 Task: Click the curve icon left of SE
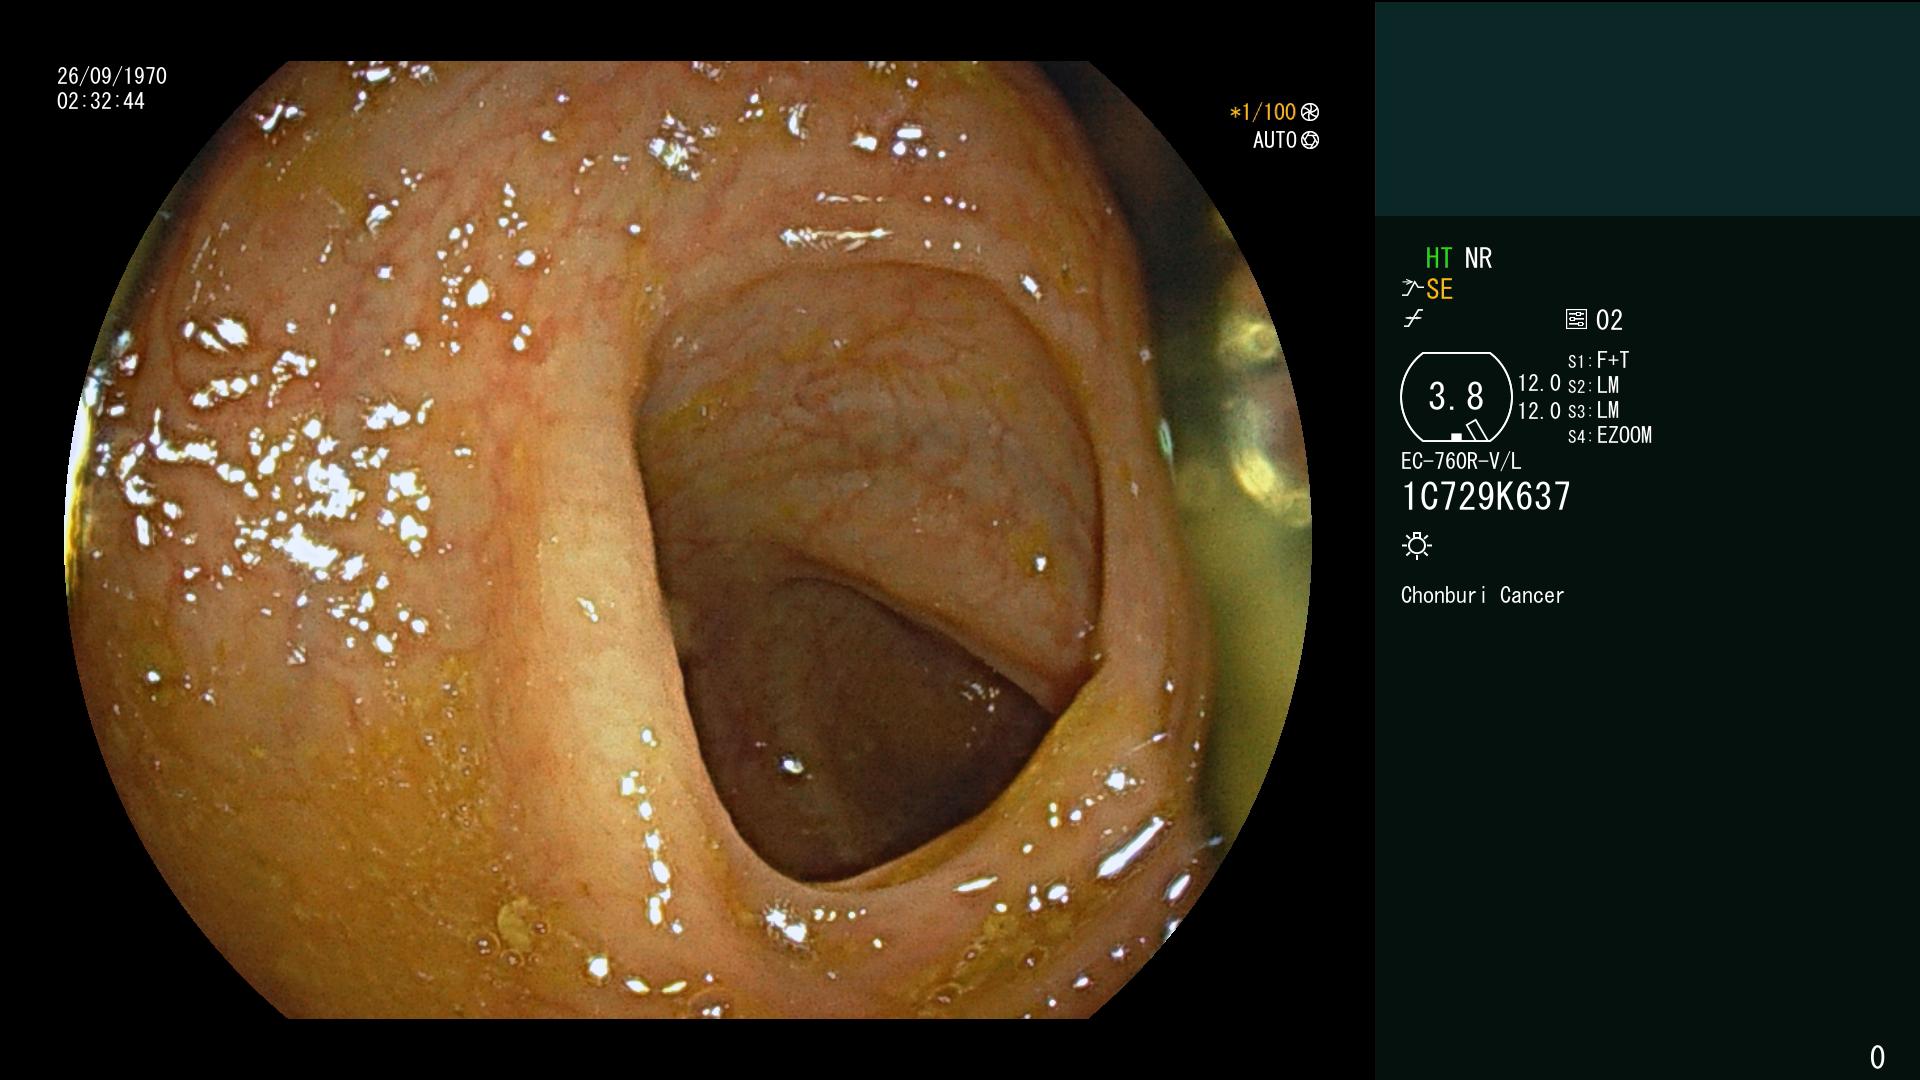tap(1412, 289)
